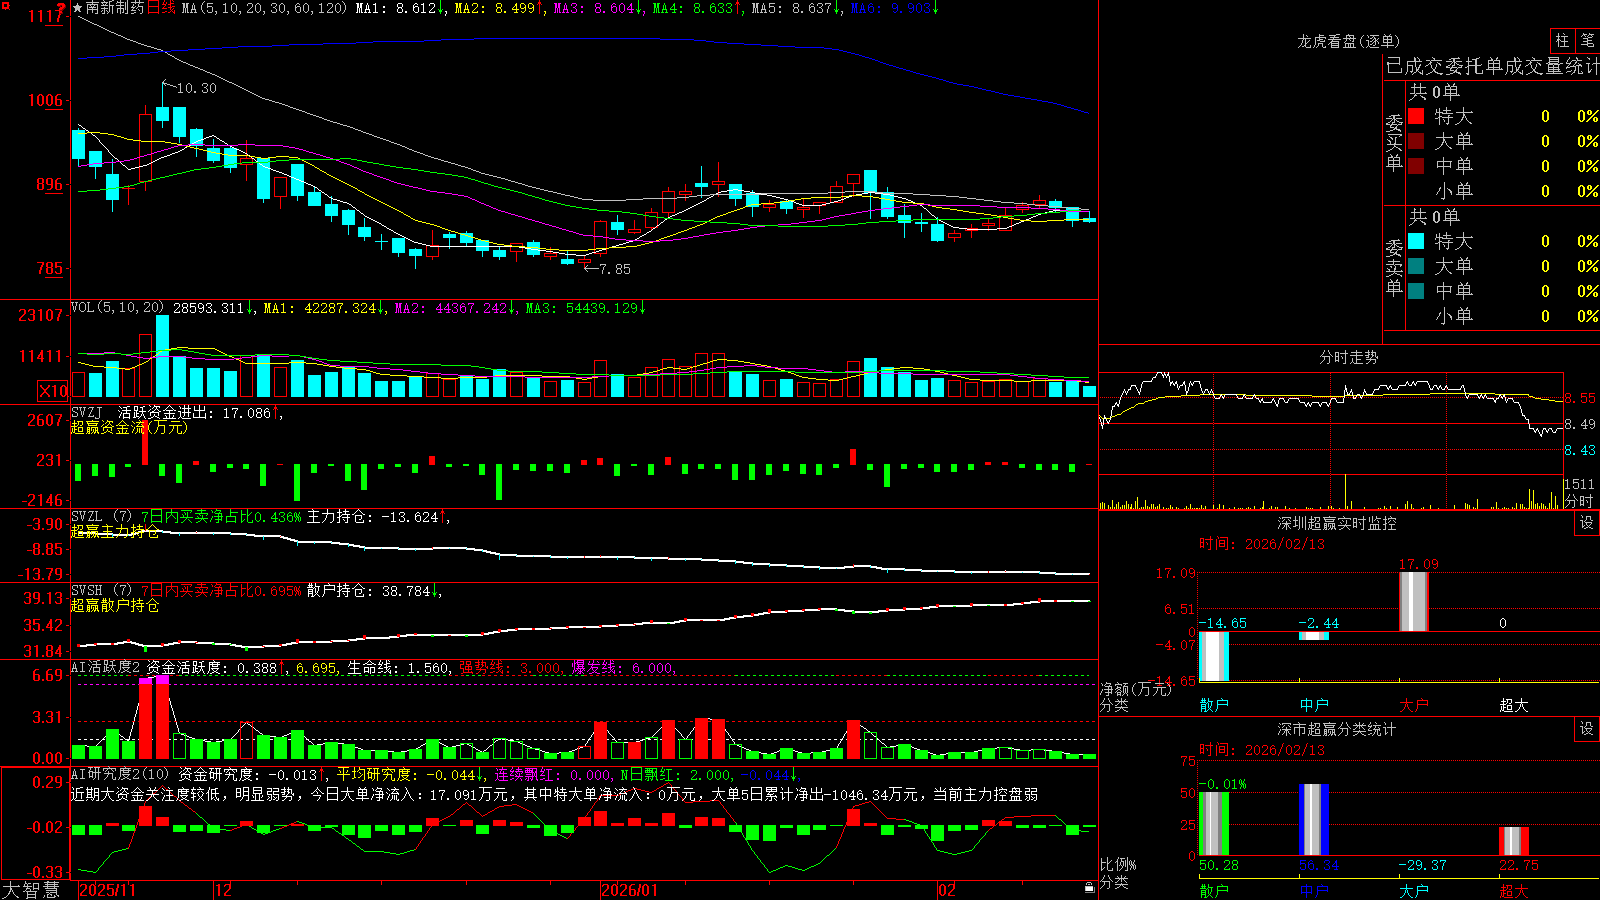
Task: Click the cyan 特大 sell order swatch
Action: click(1416, 241)
